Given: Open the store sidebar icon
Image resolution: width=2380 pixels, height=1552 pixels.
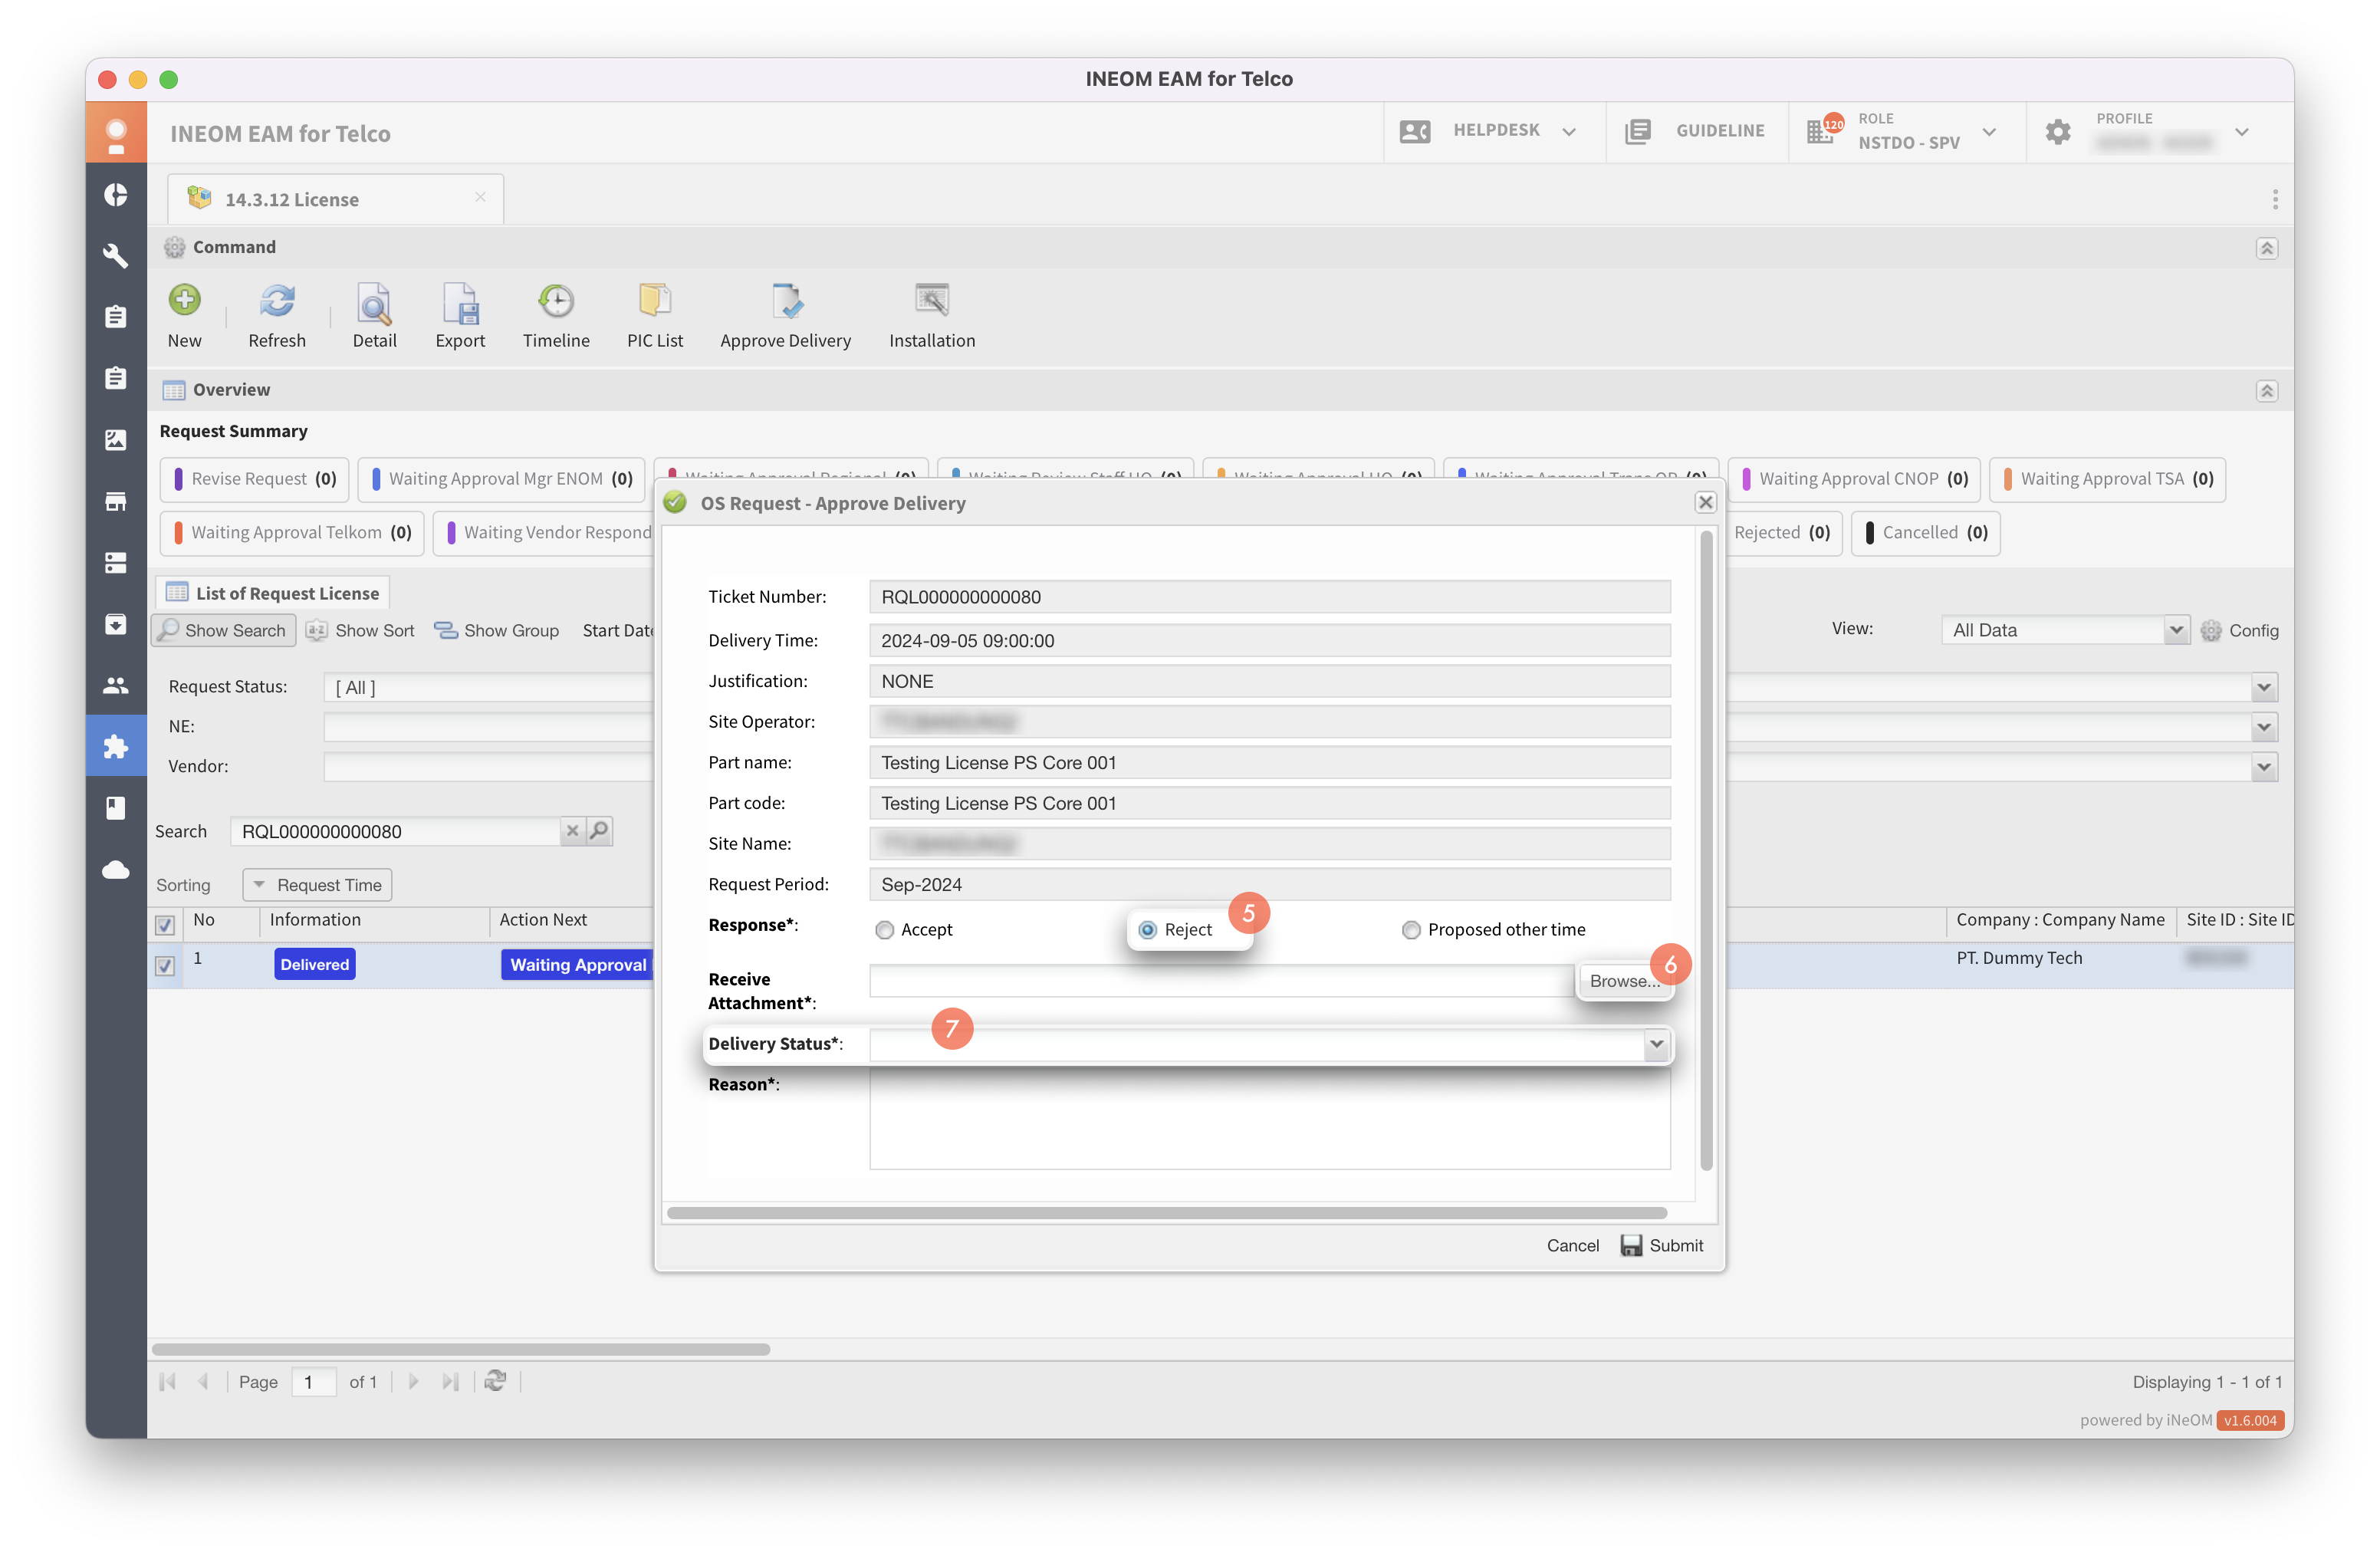Looking at the screenshot, I should pyautogui.click(x=116, y=501).
